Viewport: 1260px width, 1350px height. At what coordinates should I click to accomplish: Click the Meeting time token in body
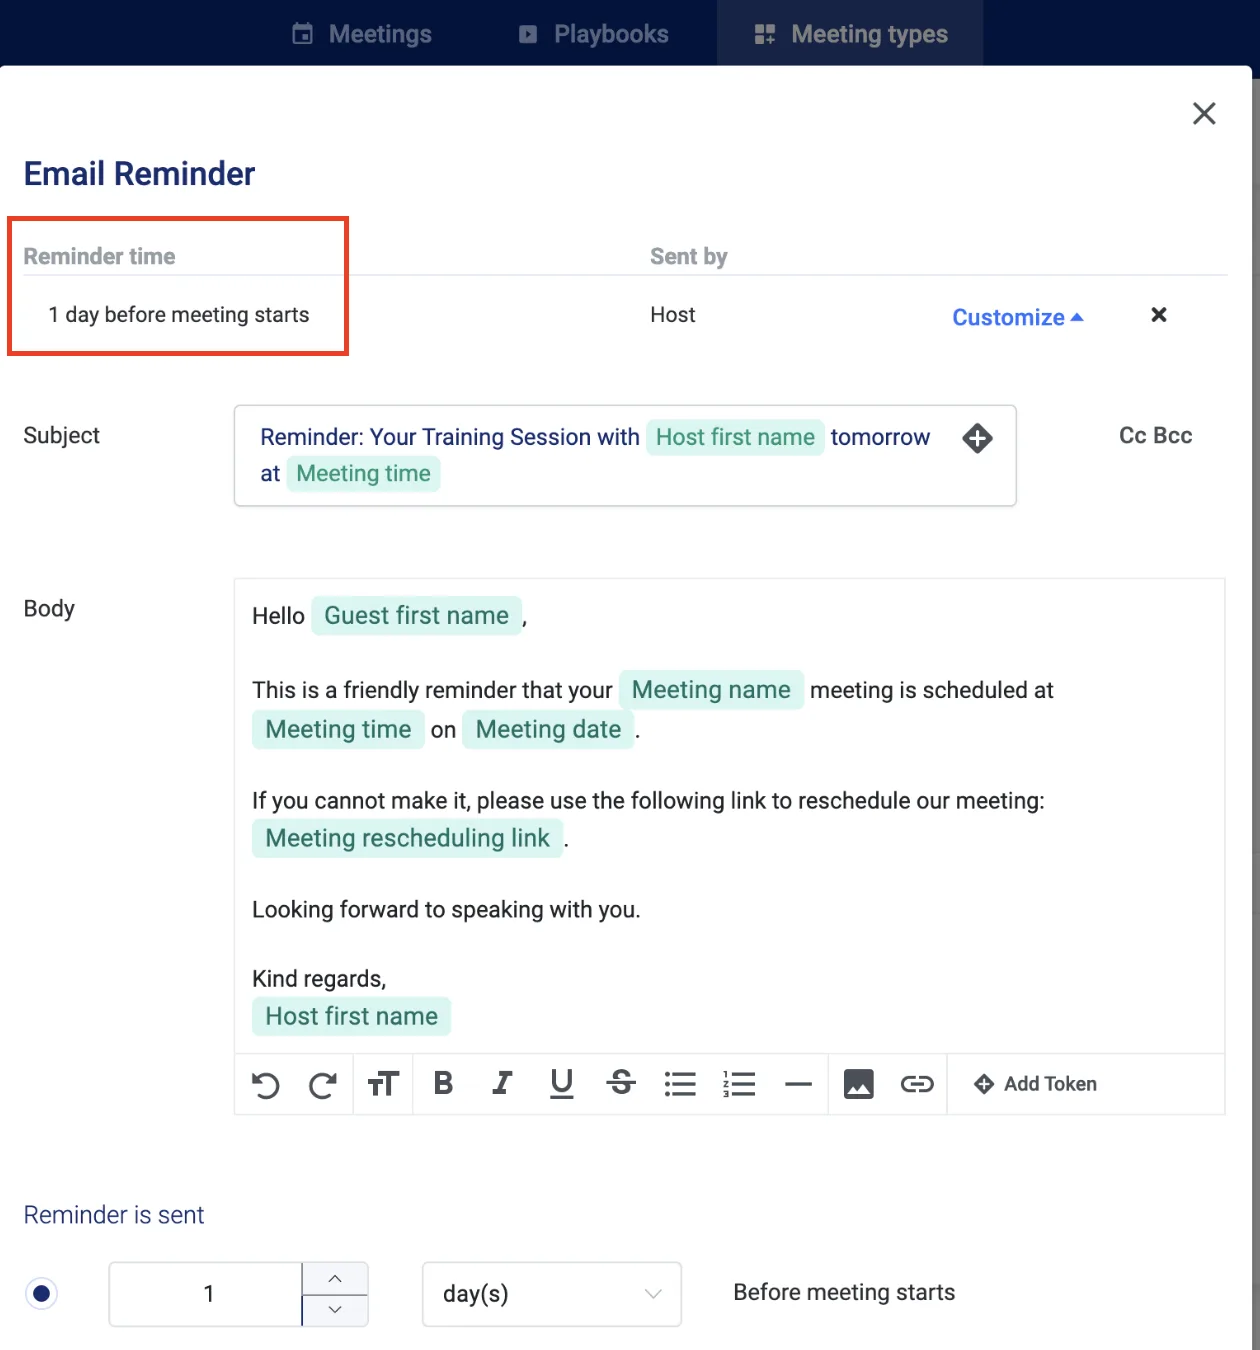(x=338, y=730)
